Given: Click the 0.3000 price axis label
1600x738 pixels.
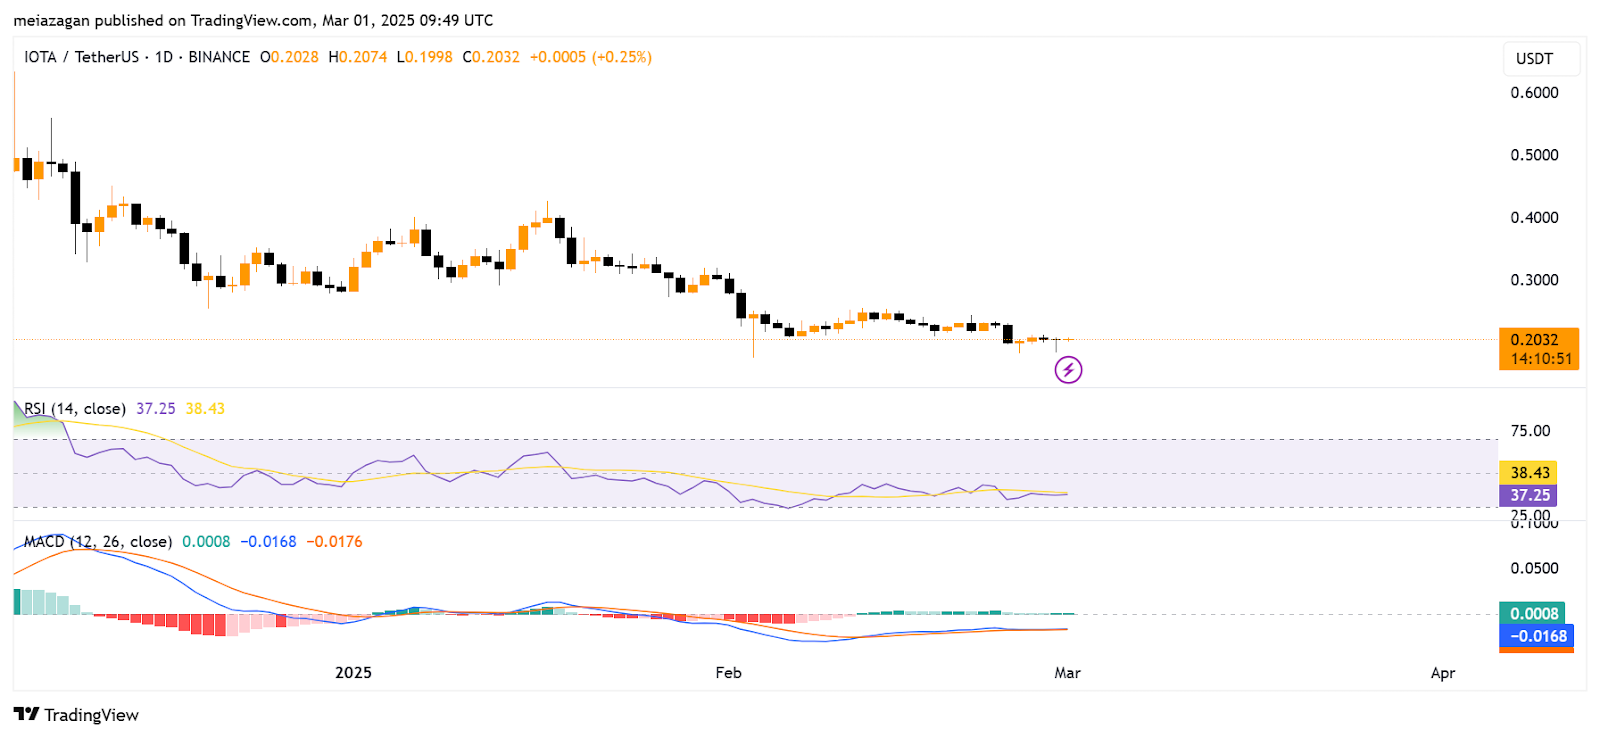Looking at the screenshot, I should click(1534, 280).
